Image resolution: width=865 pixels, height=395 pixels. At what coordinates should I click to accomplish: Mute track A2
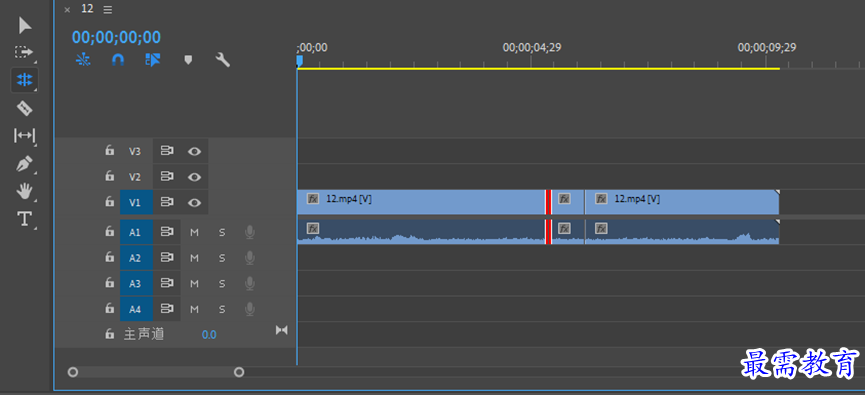(194, 258)
